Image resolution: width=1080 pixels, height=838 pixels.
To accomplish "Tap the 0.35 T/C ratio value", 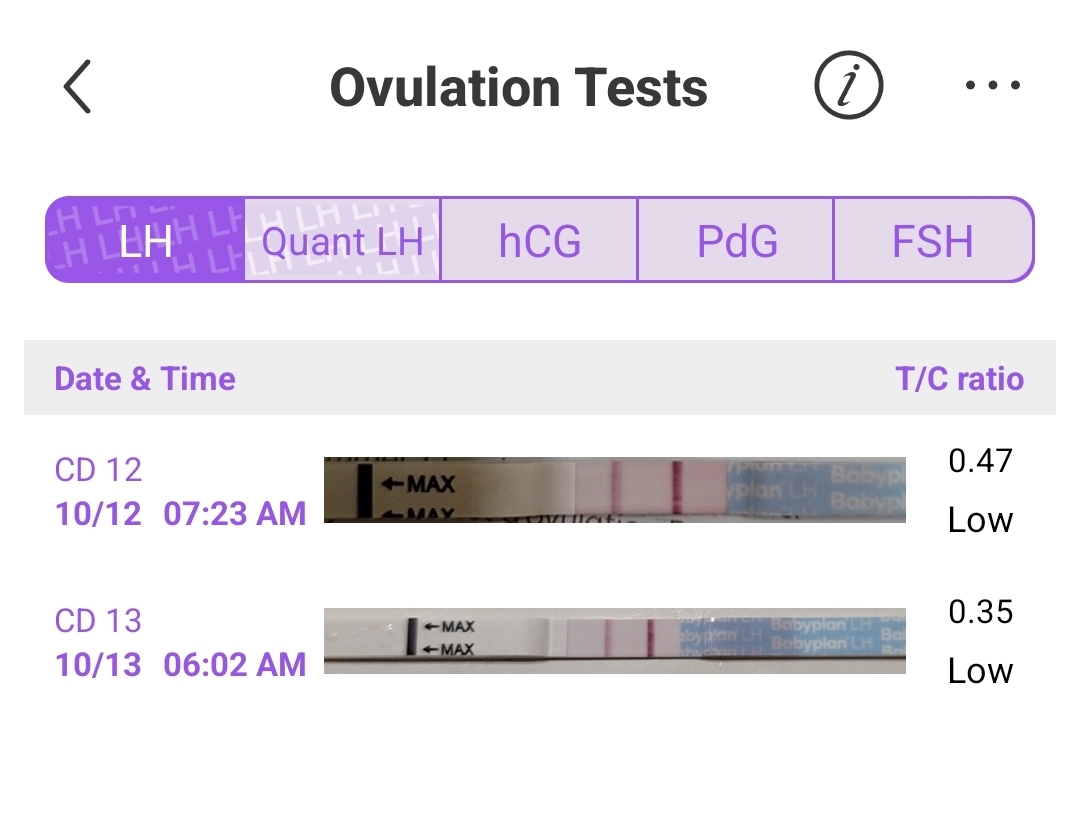I will tap(980, 612).
